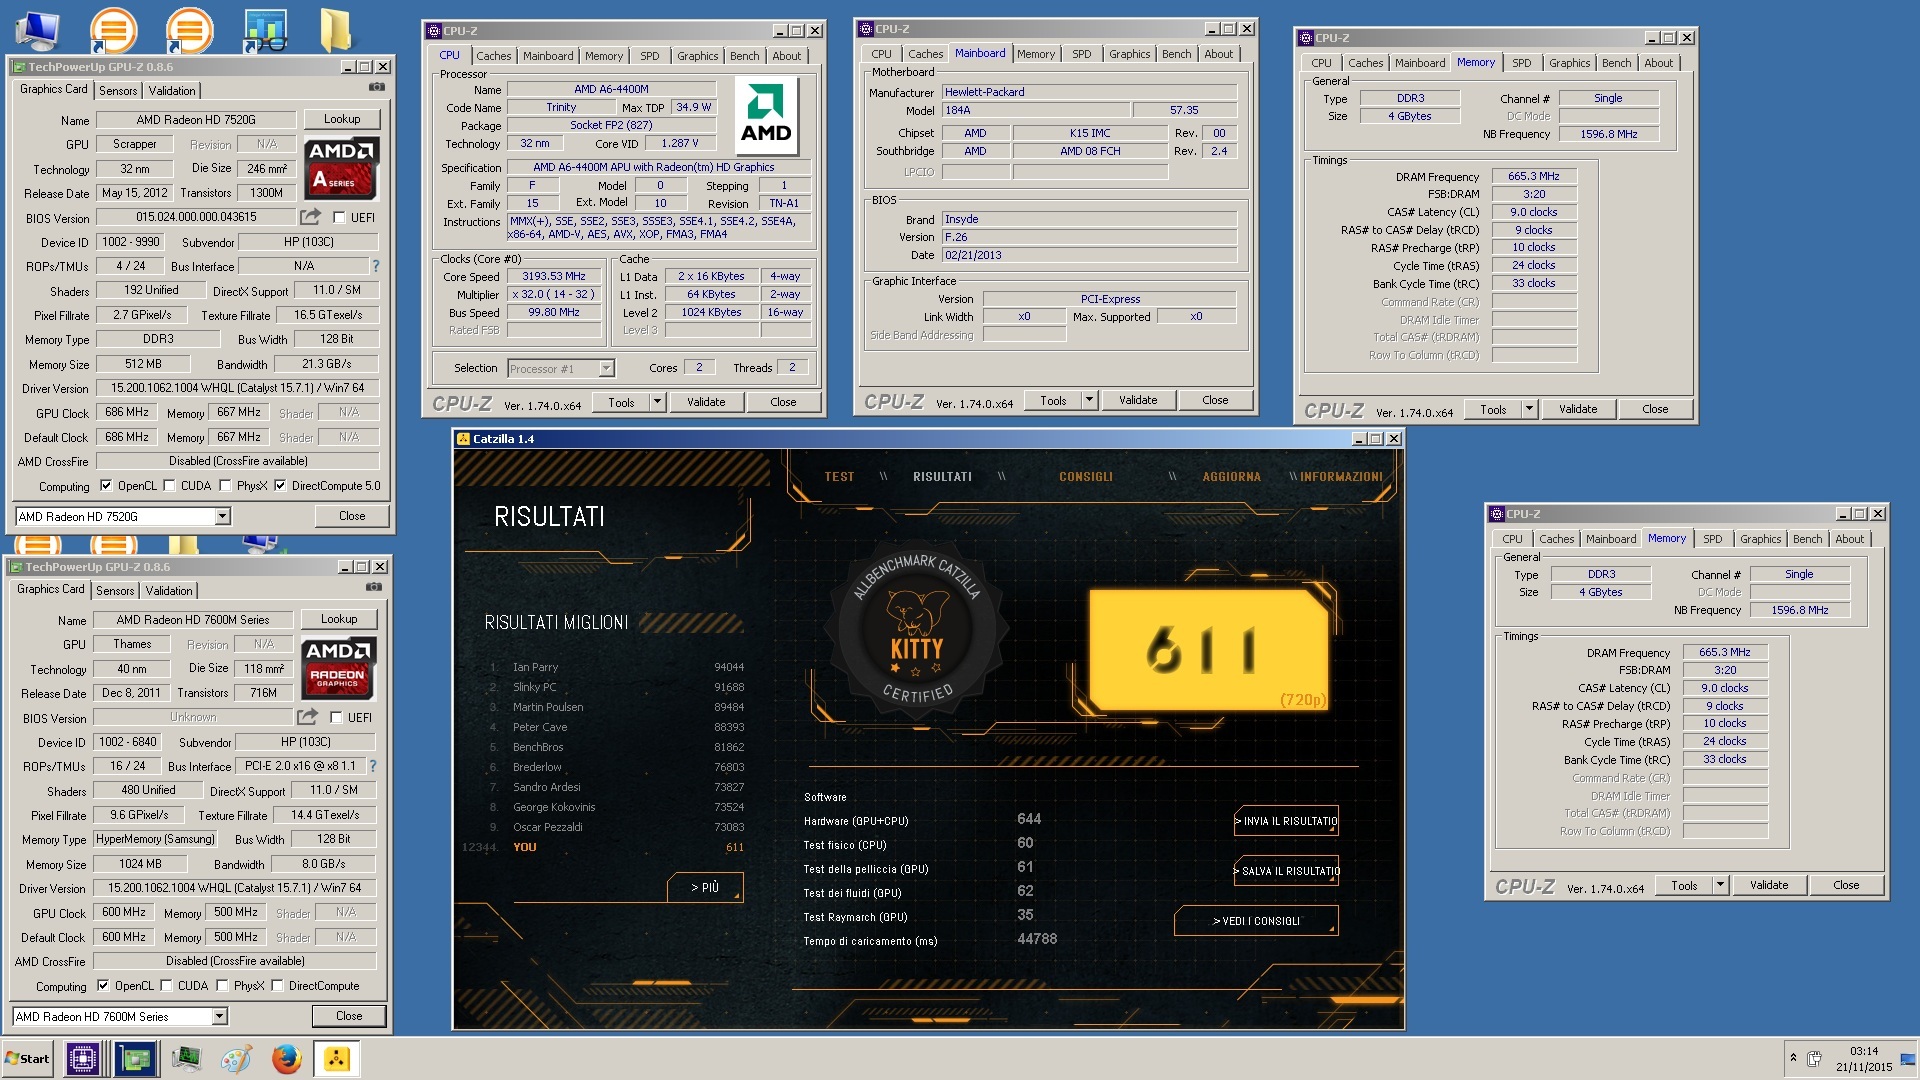The width and height of the screenshot is (1920, 1080).
Task: Click VEDI I CONSIGLI button
Action: coord(1256,921)
